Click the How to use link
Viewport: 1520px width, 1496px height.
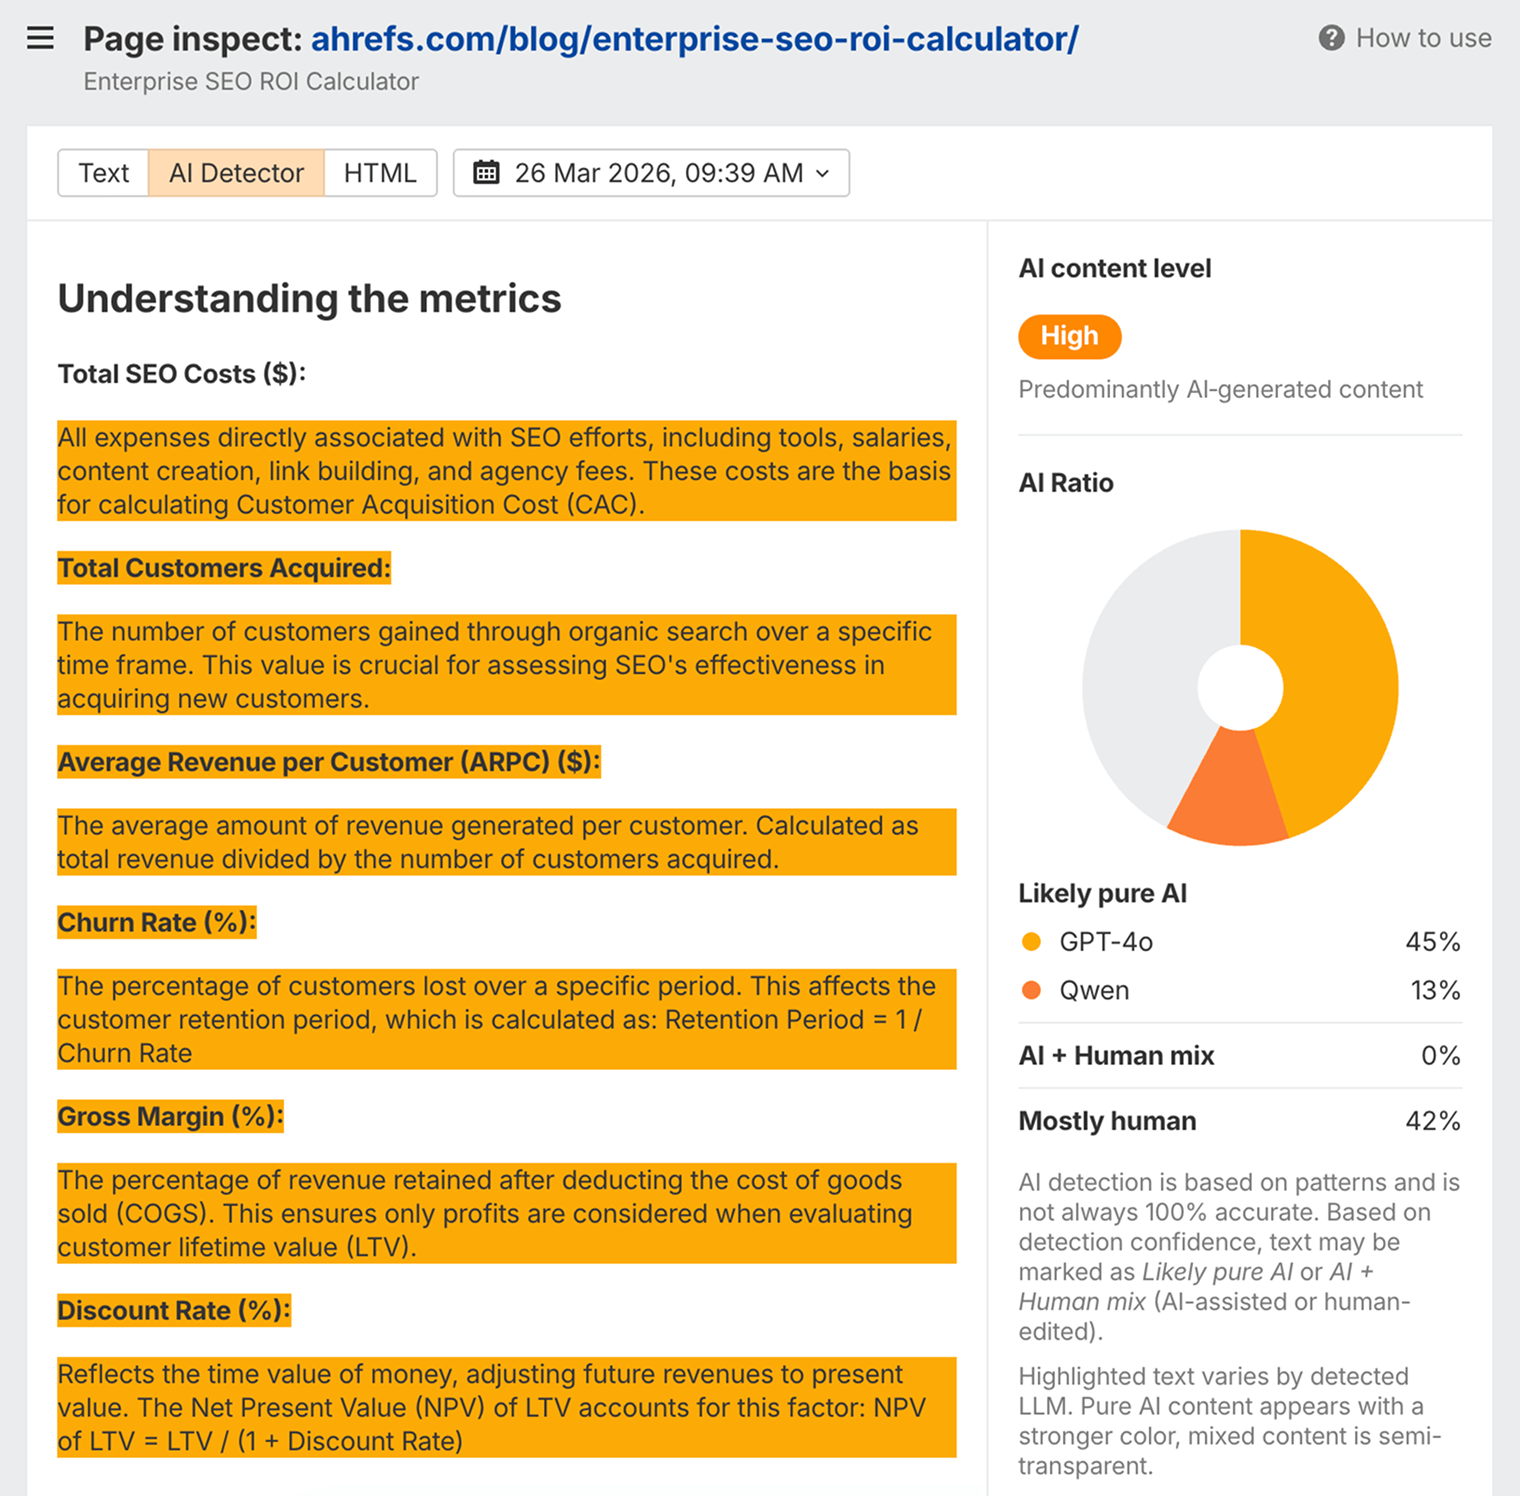[1422, 38]
